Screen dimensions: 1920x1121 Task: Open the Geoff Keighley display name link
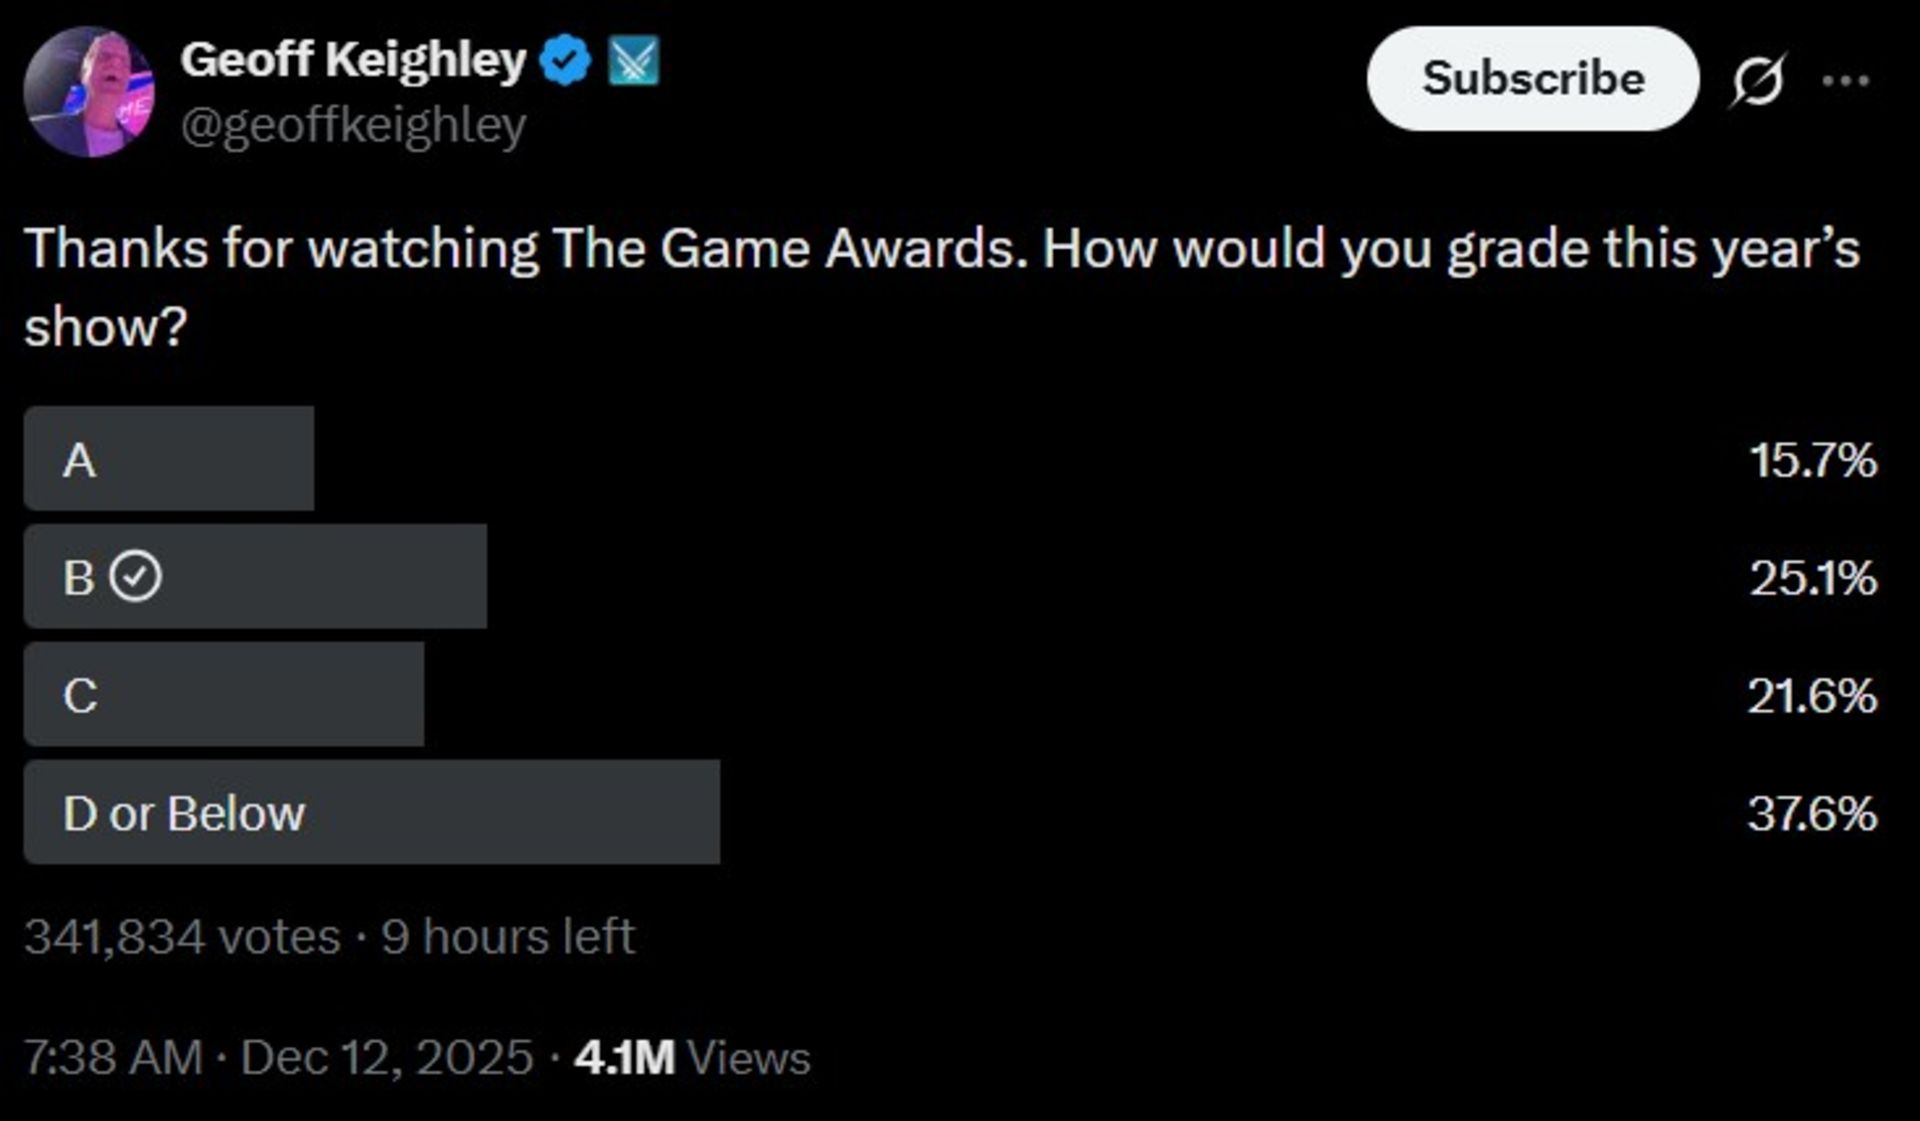(x=353, y=60)
